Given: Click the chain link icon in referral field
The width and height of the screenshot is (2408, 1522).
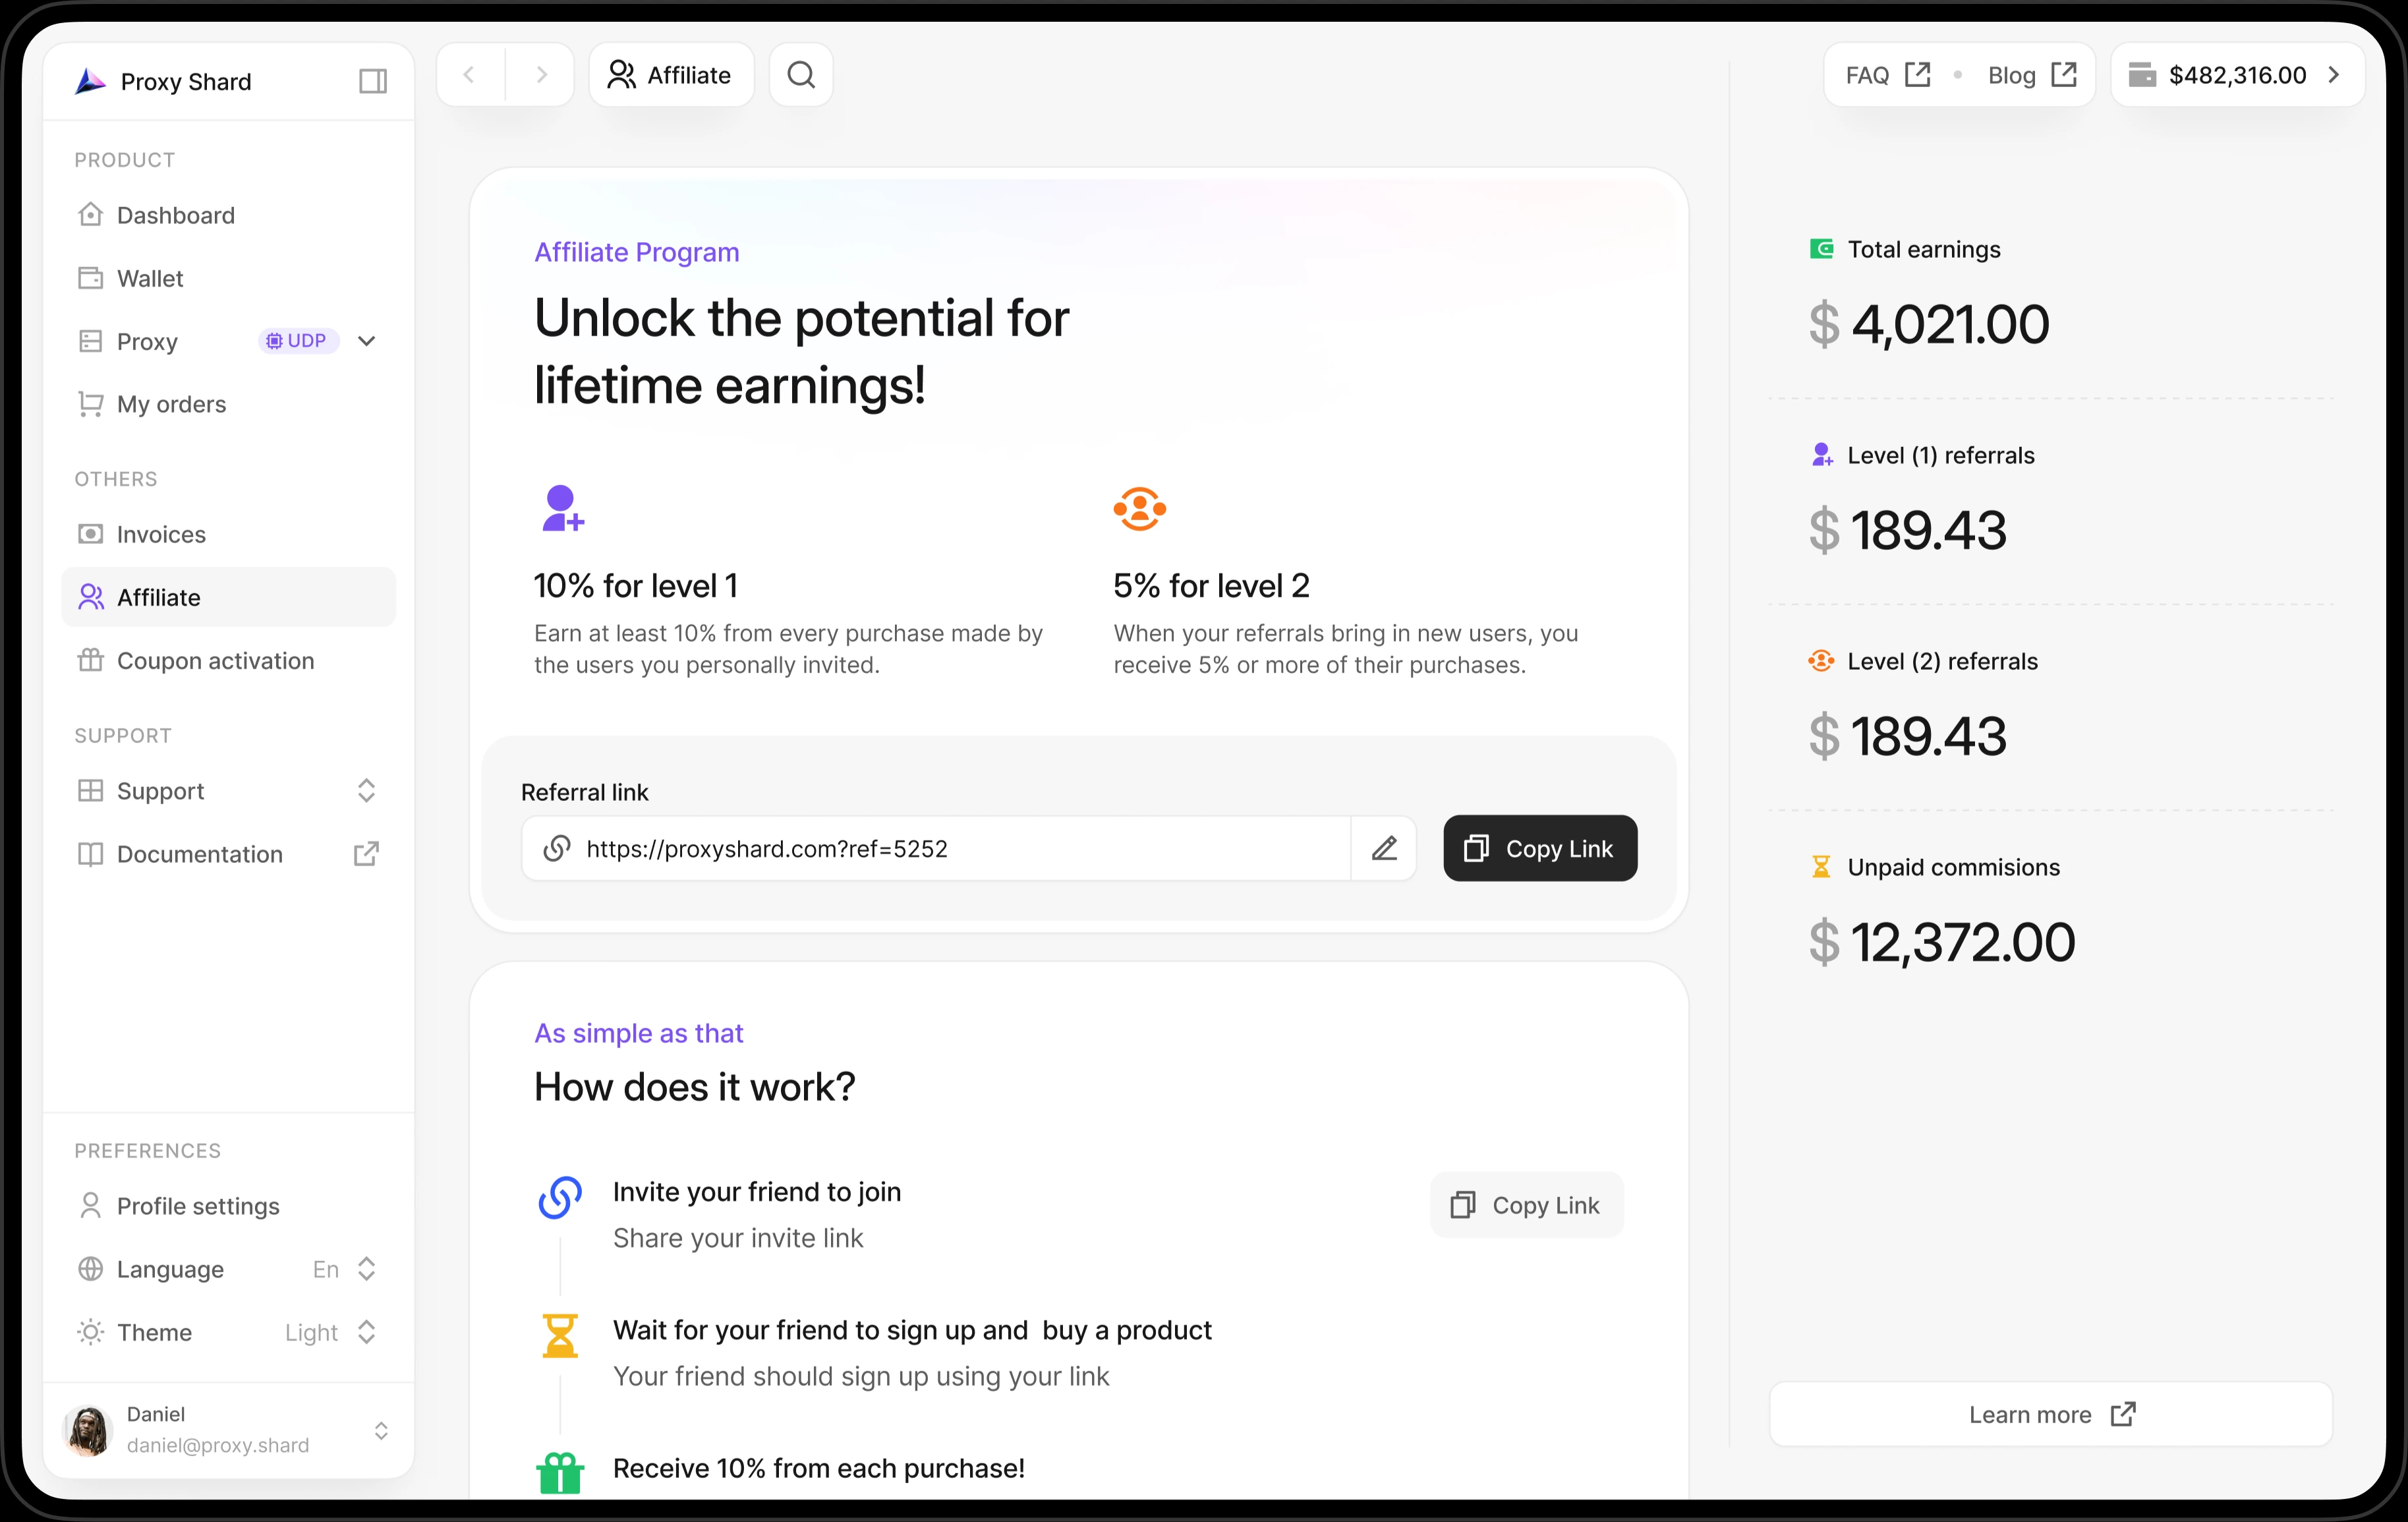Looking at the screenshot, I should point(557,849).
